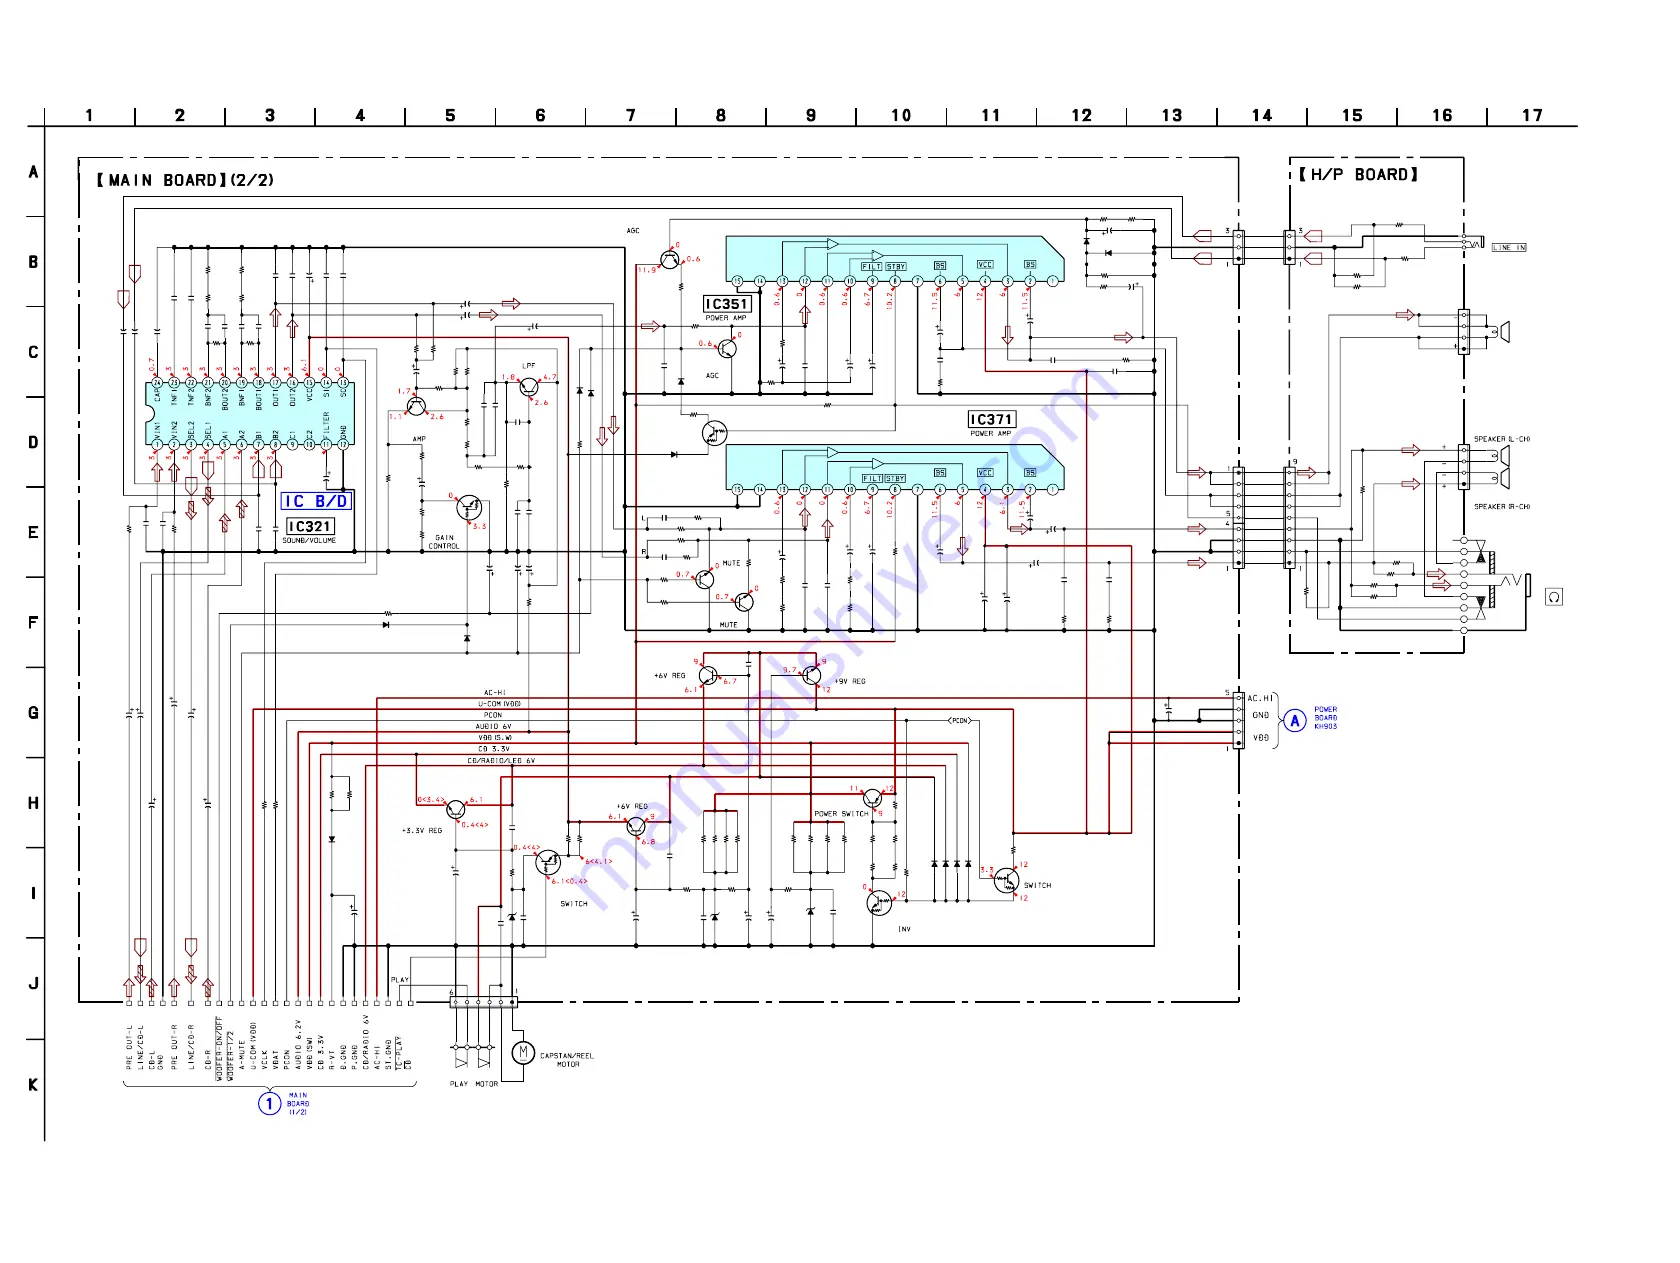This screenshot has width=1680, height=1263.
Task: Click the CD 3.3V line label
Action: pyautogui.click(x=494, y=749)
